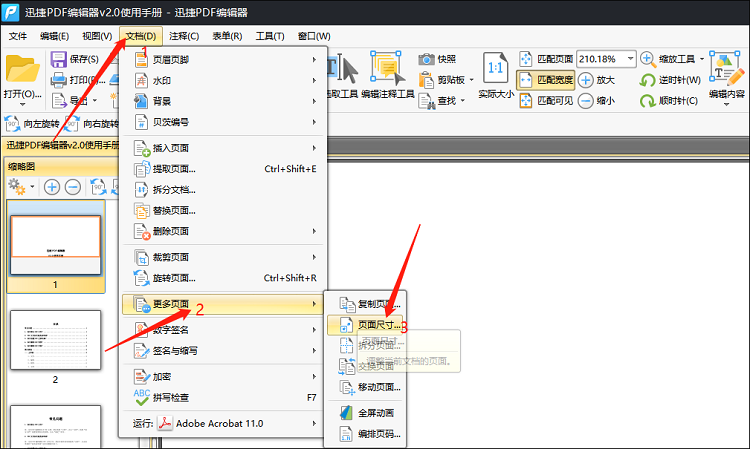
Task: Choose 页眉页脚 from the document menu
Action: pyautogui.click(x=223, y=60)
